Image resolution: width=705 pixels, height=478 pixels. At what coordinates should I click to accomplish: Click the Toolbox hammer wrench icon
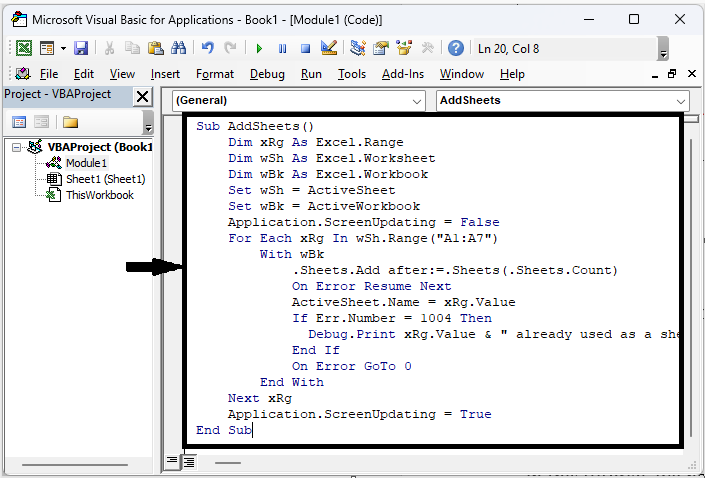coord(427,48)
